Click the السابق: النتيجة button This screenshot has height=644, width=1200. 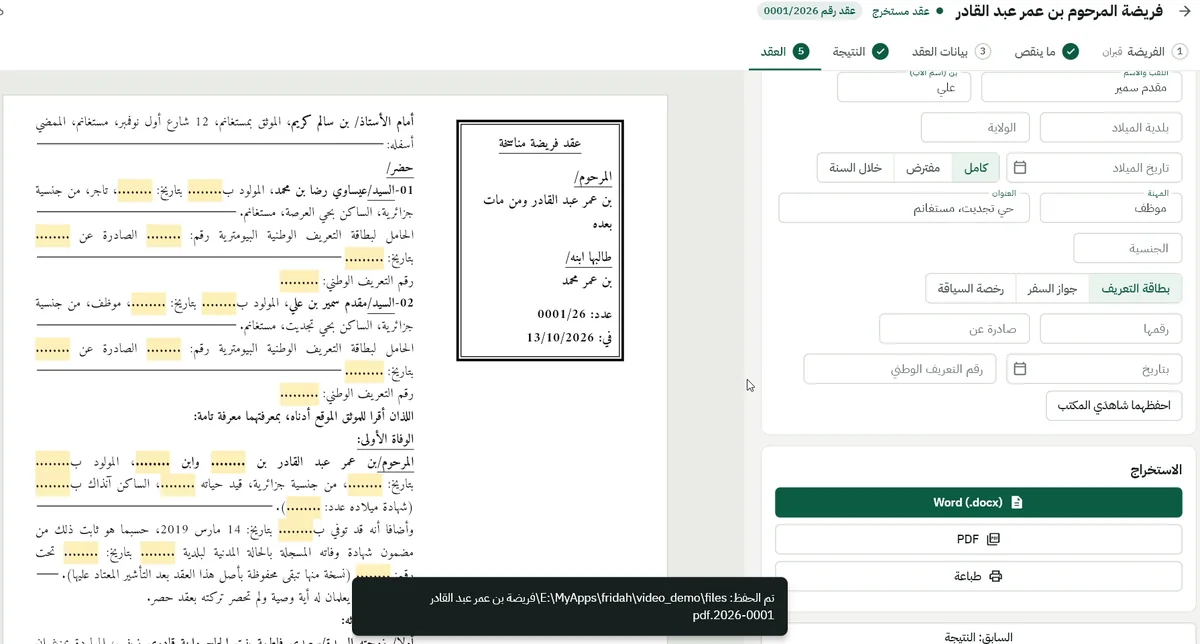point(979,636)
